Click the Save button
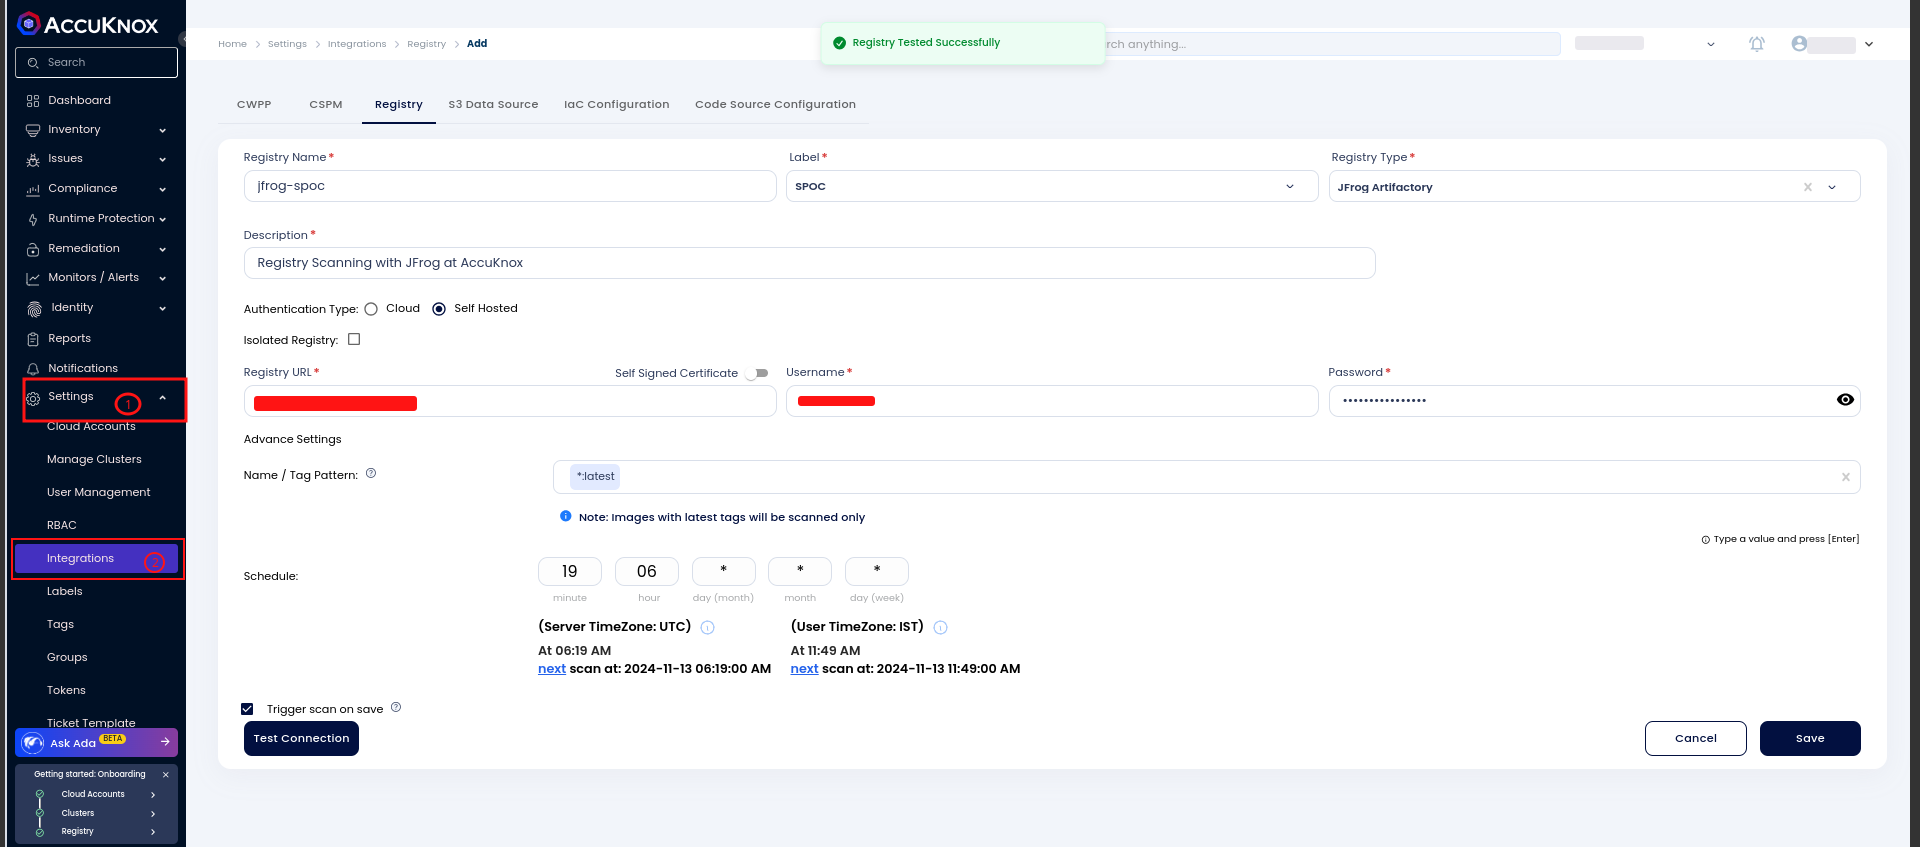 click(1810, 738)
